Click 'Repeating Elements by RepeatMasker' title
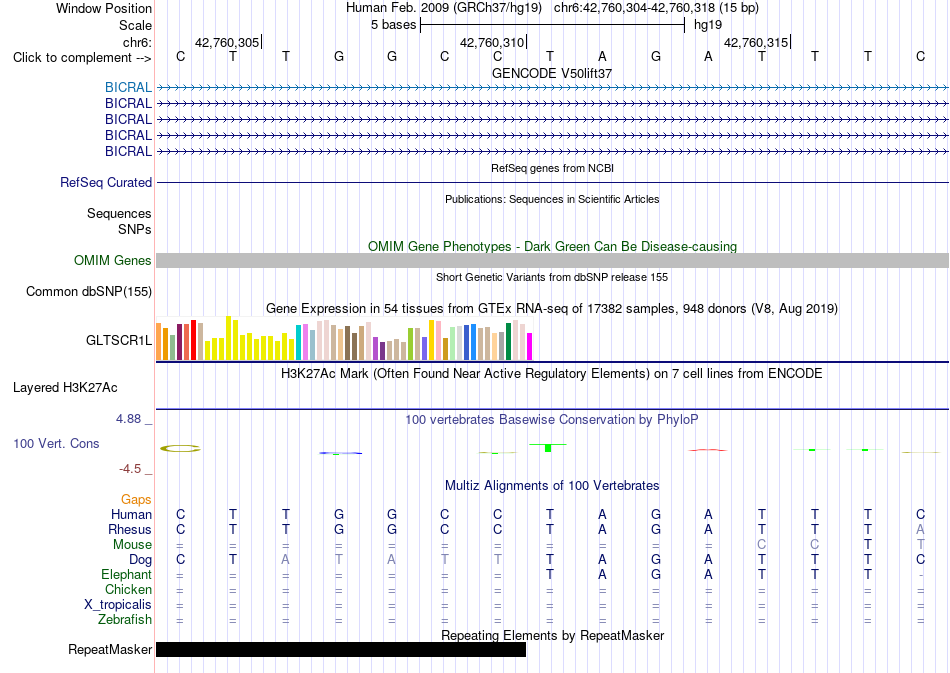This screenshot has height=673, width=950. tap(553, 635)
